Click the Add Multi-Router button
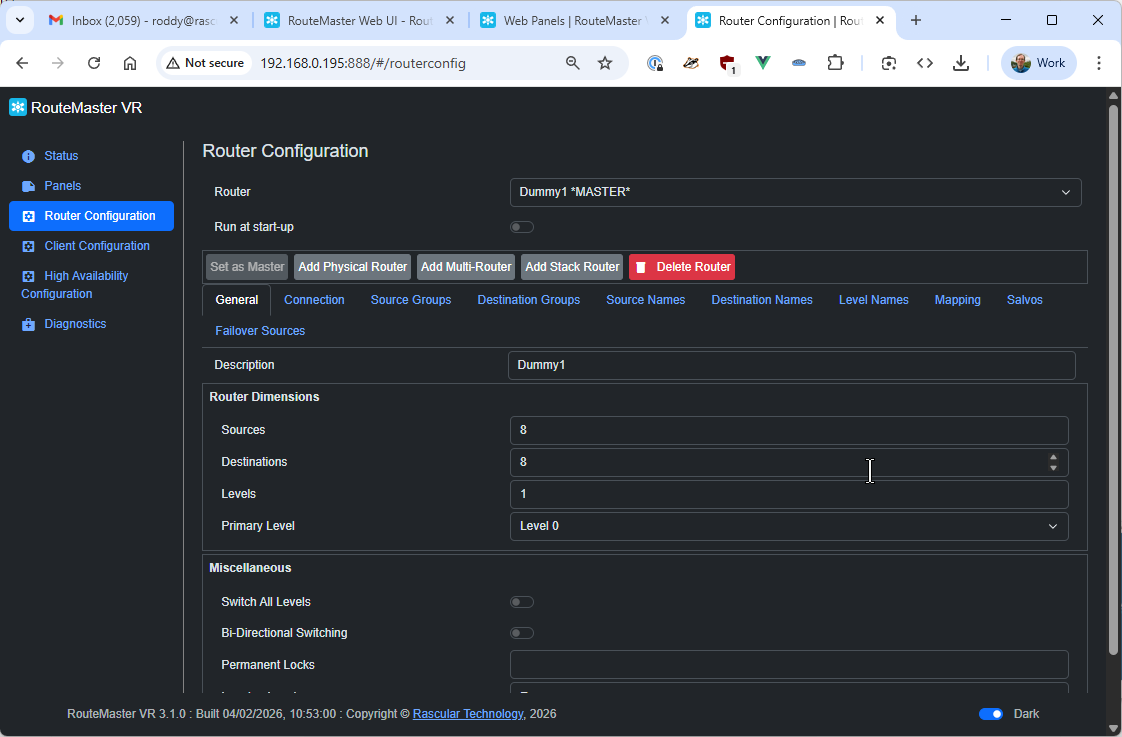This screenshot has width=1122, height=737. click(466, 267)
